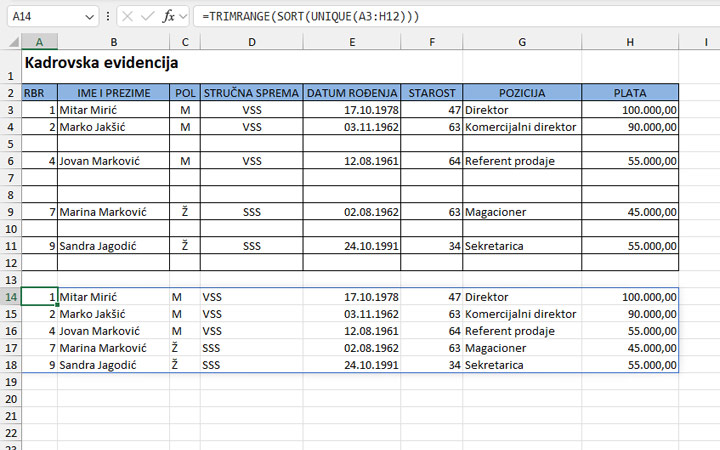Click inside the Name Box showing A14
The width and height of the screenshot is (720, 450).
45,17
